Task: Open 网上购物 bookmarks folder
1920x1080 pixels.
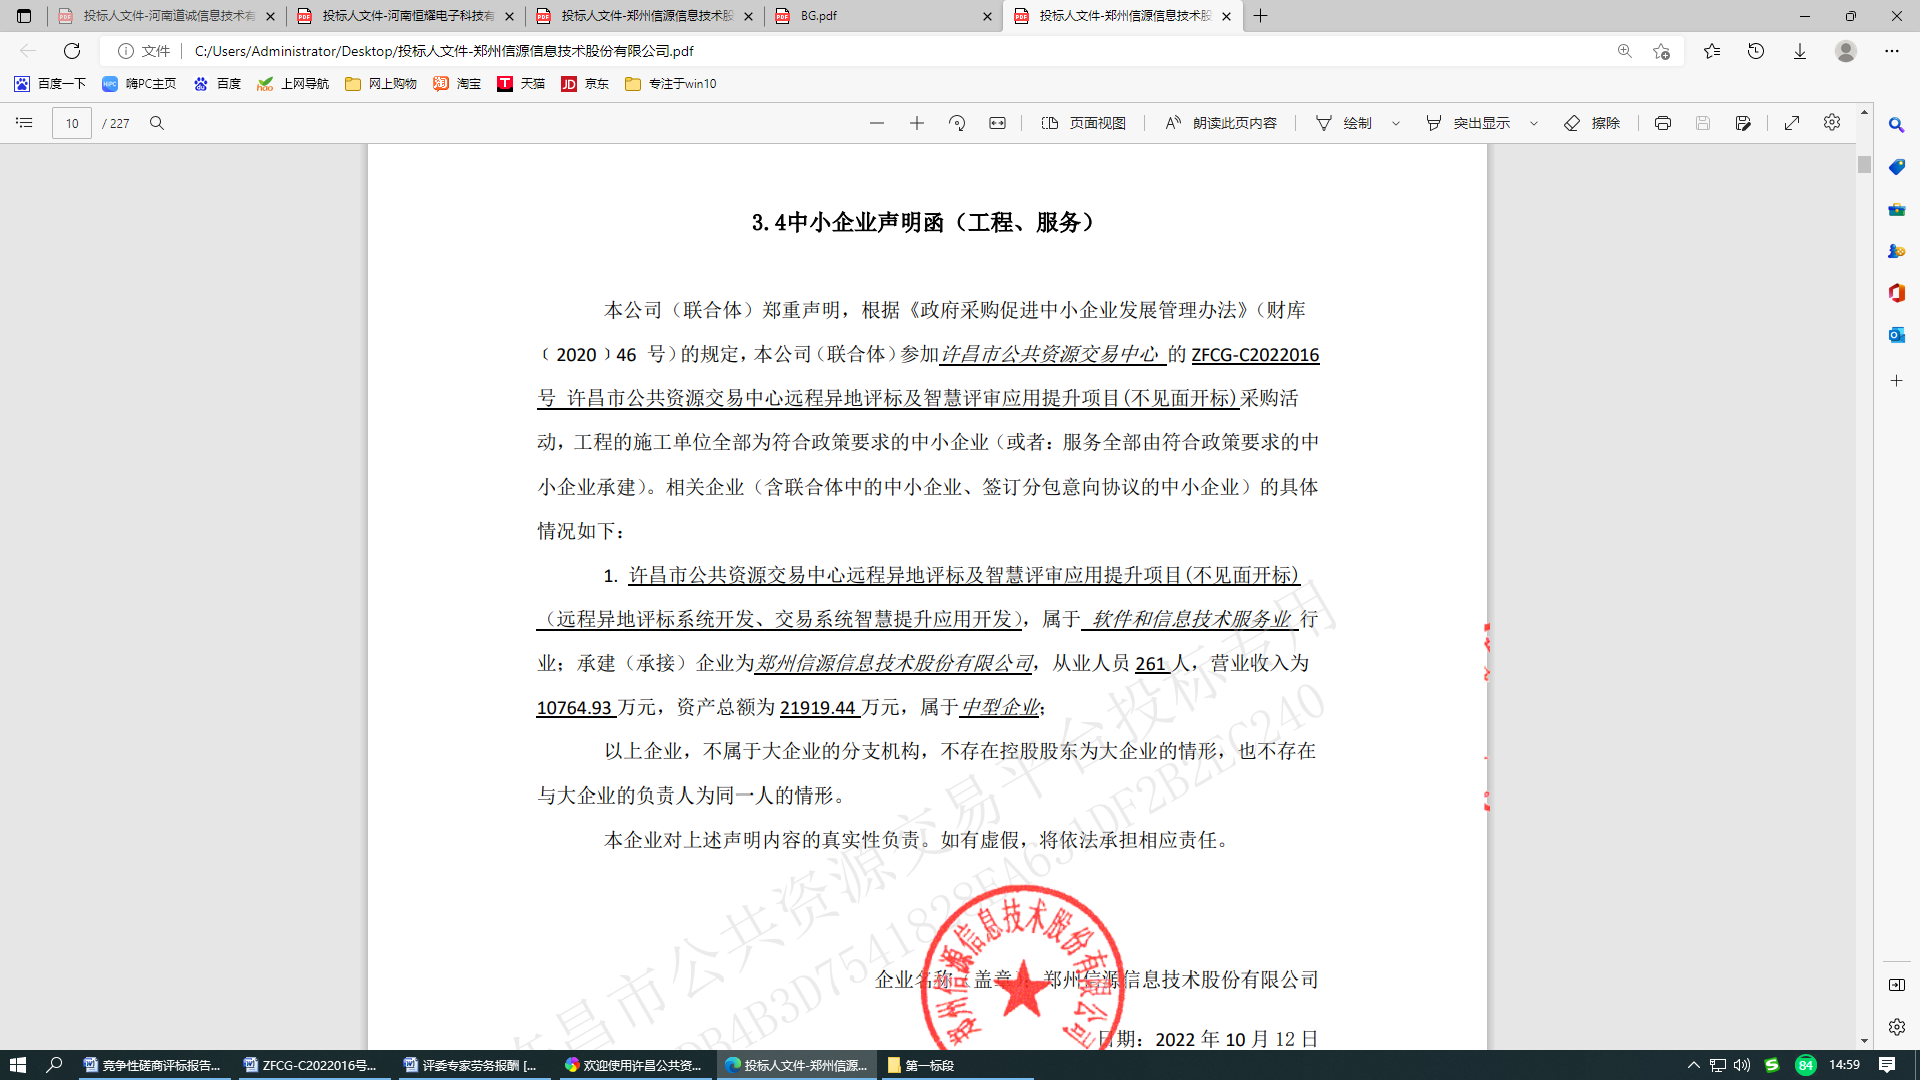Action: [381, 84]
